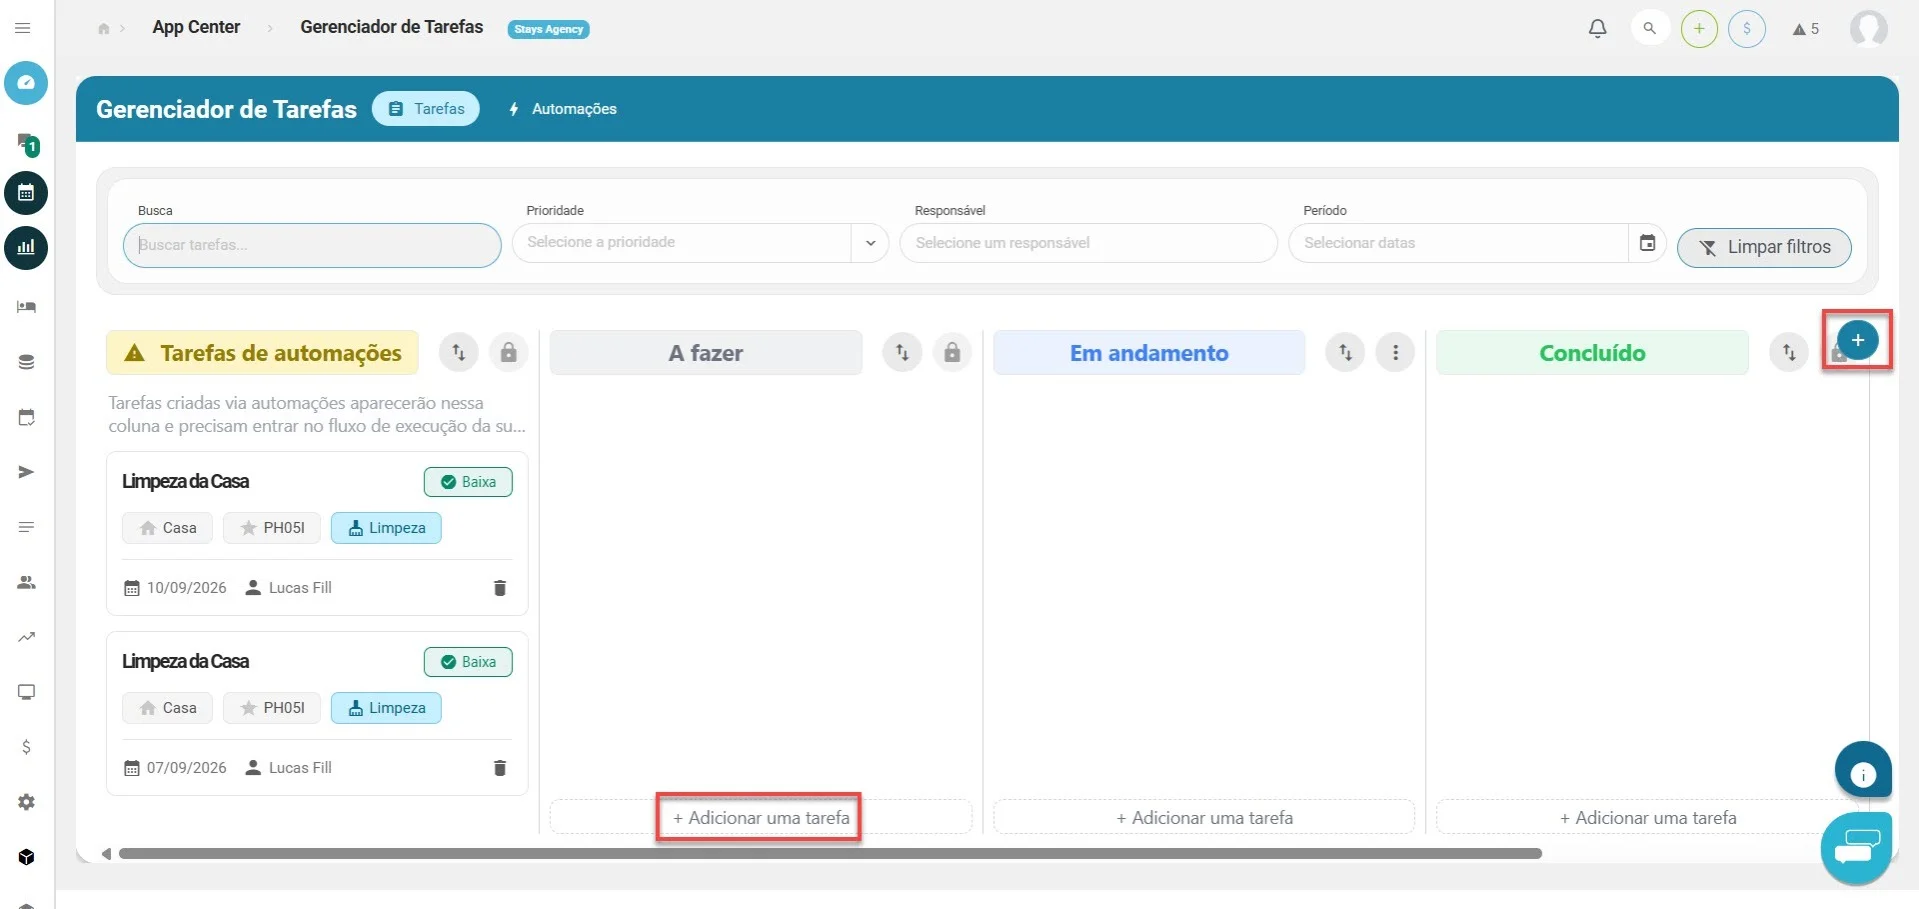Open the calendar icon in sidebar

(x=26, y=193)
